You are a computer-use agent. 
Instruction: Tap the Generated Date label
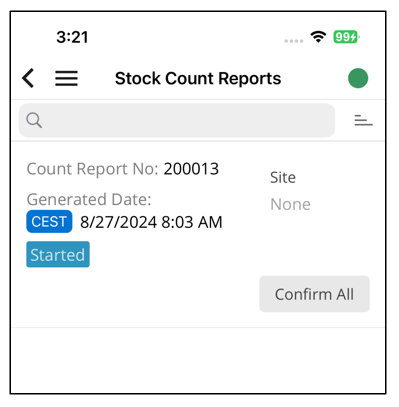click(89, 200)
